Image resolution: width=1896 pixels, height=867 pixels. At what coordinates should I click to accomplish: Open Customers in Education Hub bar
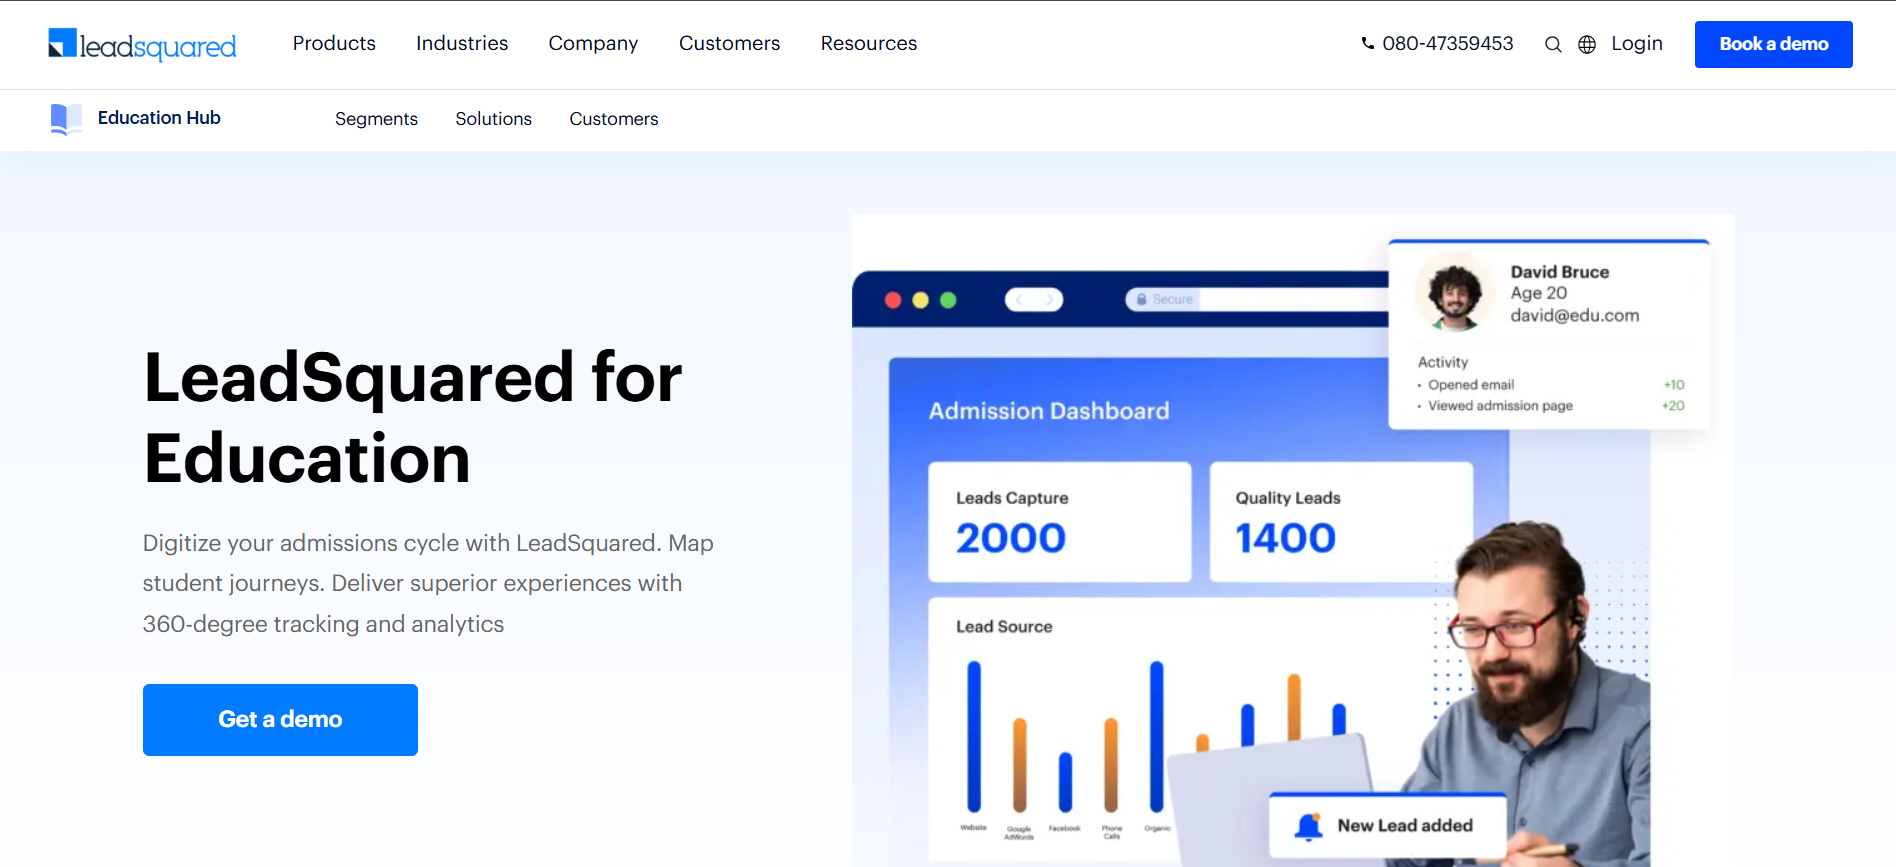[x=614, y=119]
